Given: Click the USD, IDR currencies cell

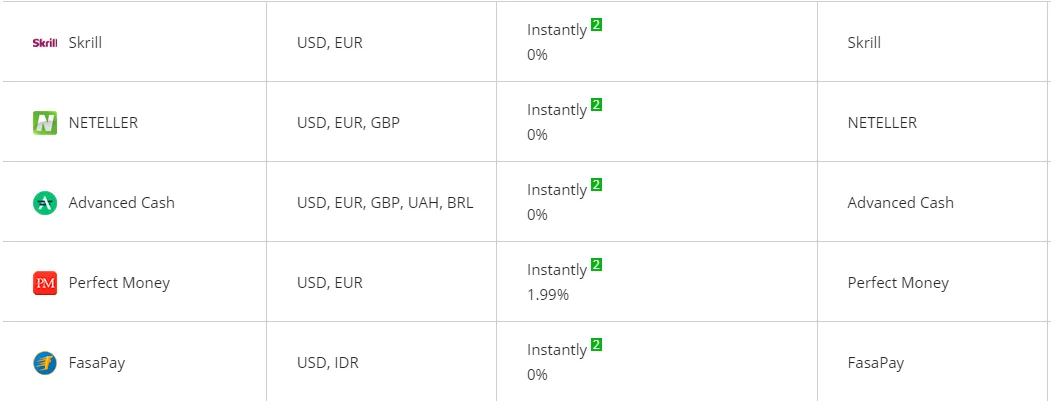Looking at the screenshot, I should (328, 363).
